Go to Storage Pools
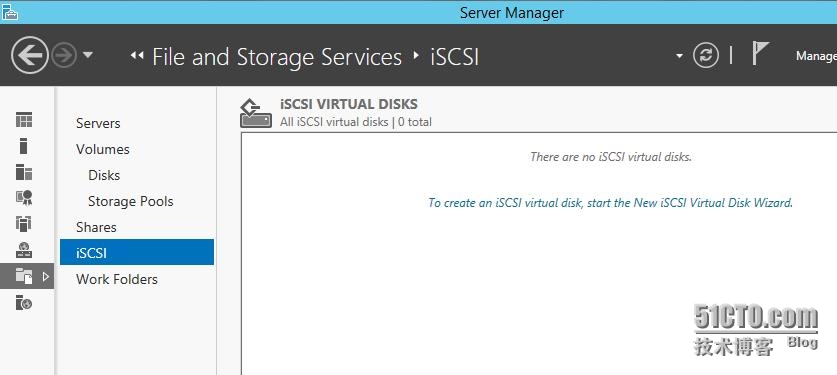Screen dimensions: 837x375 point(131,201)
